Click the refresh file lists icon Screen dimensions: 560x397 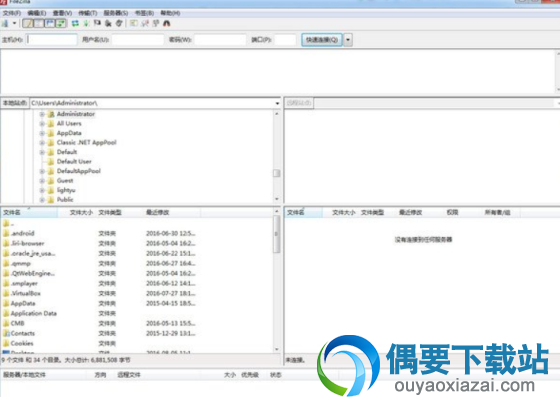pyautogui.click(x=75, y=24)
